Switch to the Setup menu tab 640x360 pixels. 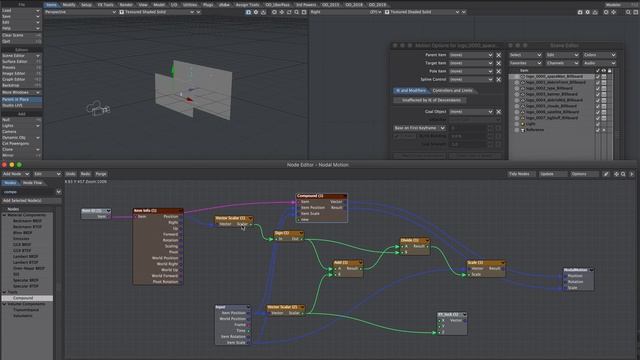click(x=86, y=5)
